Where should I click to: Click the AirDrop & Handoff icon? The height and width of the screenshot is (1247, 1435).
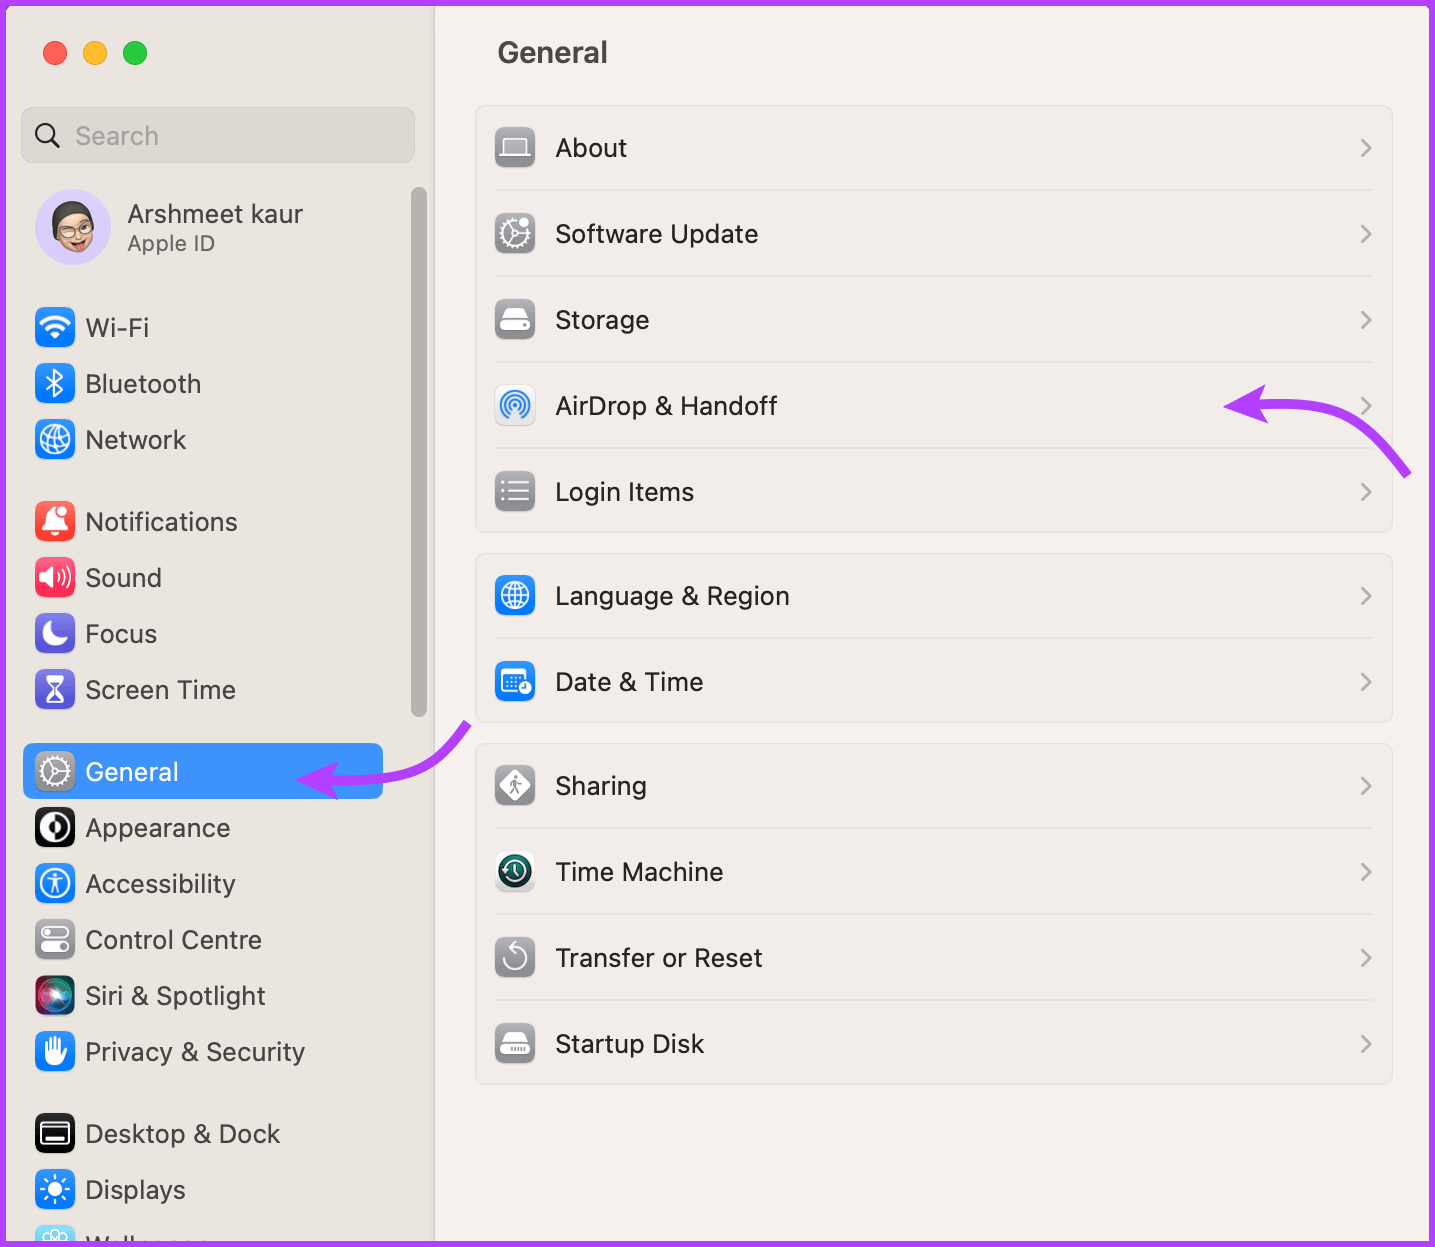click(515, 406)
